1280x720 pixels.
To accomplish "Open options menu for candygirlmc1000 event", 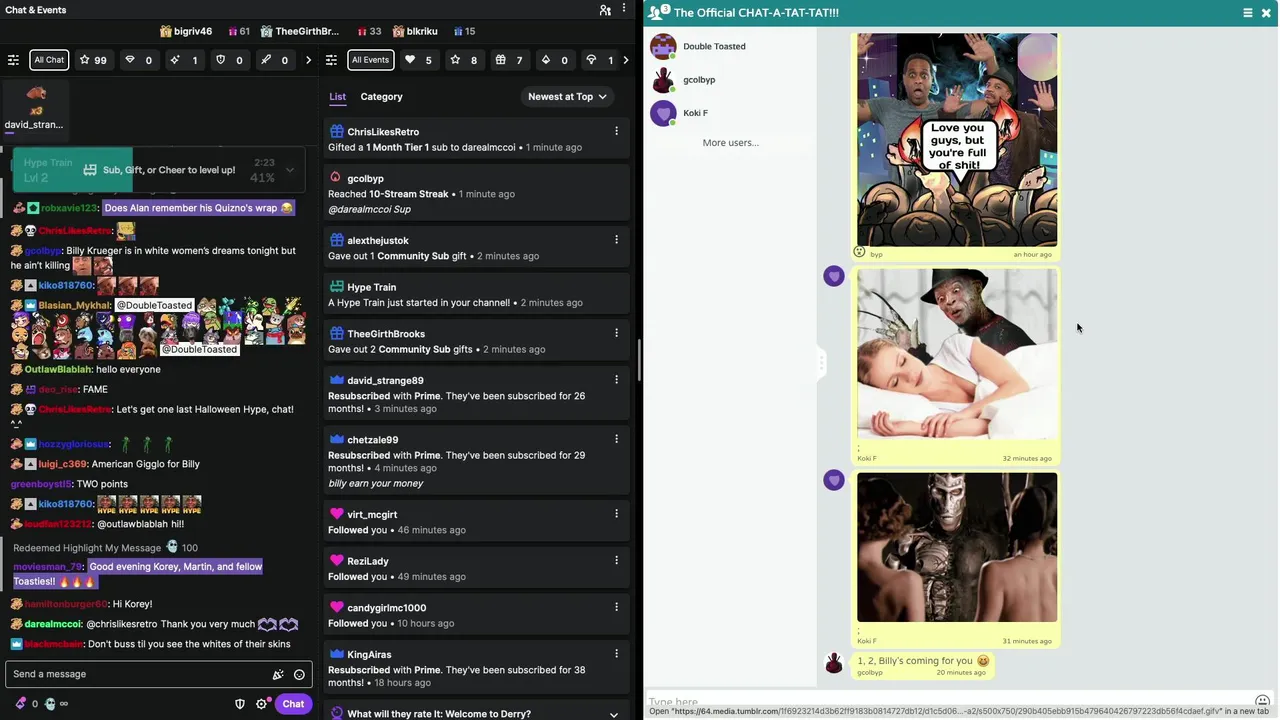I will [616, 607].
